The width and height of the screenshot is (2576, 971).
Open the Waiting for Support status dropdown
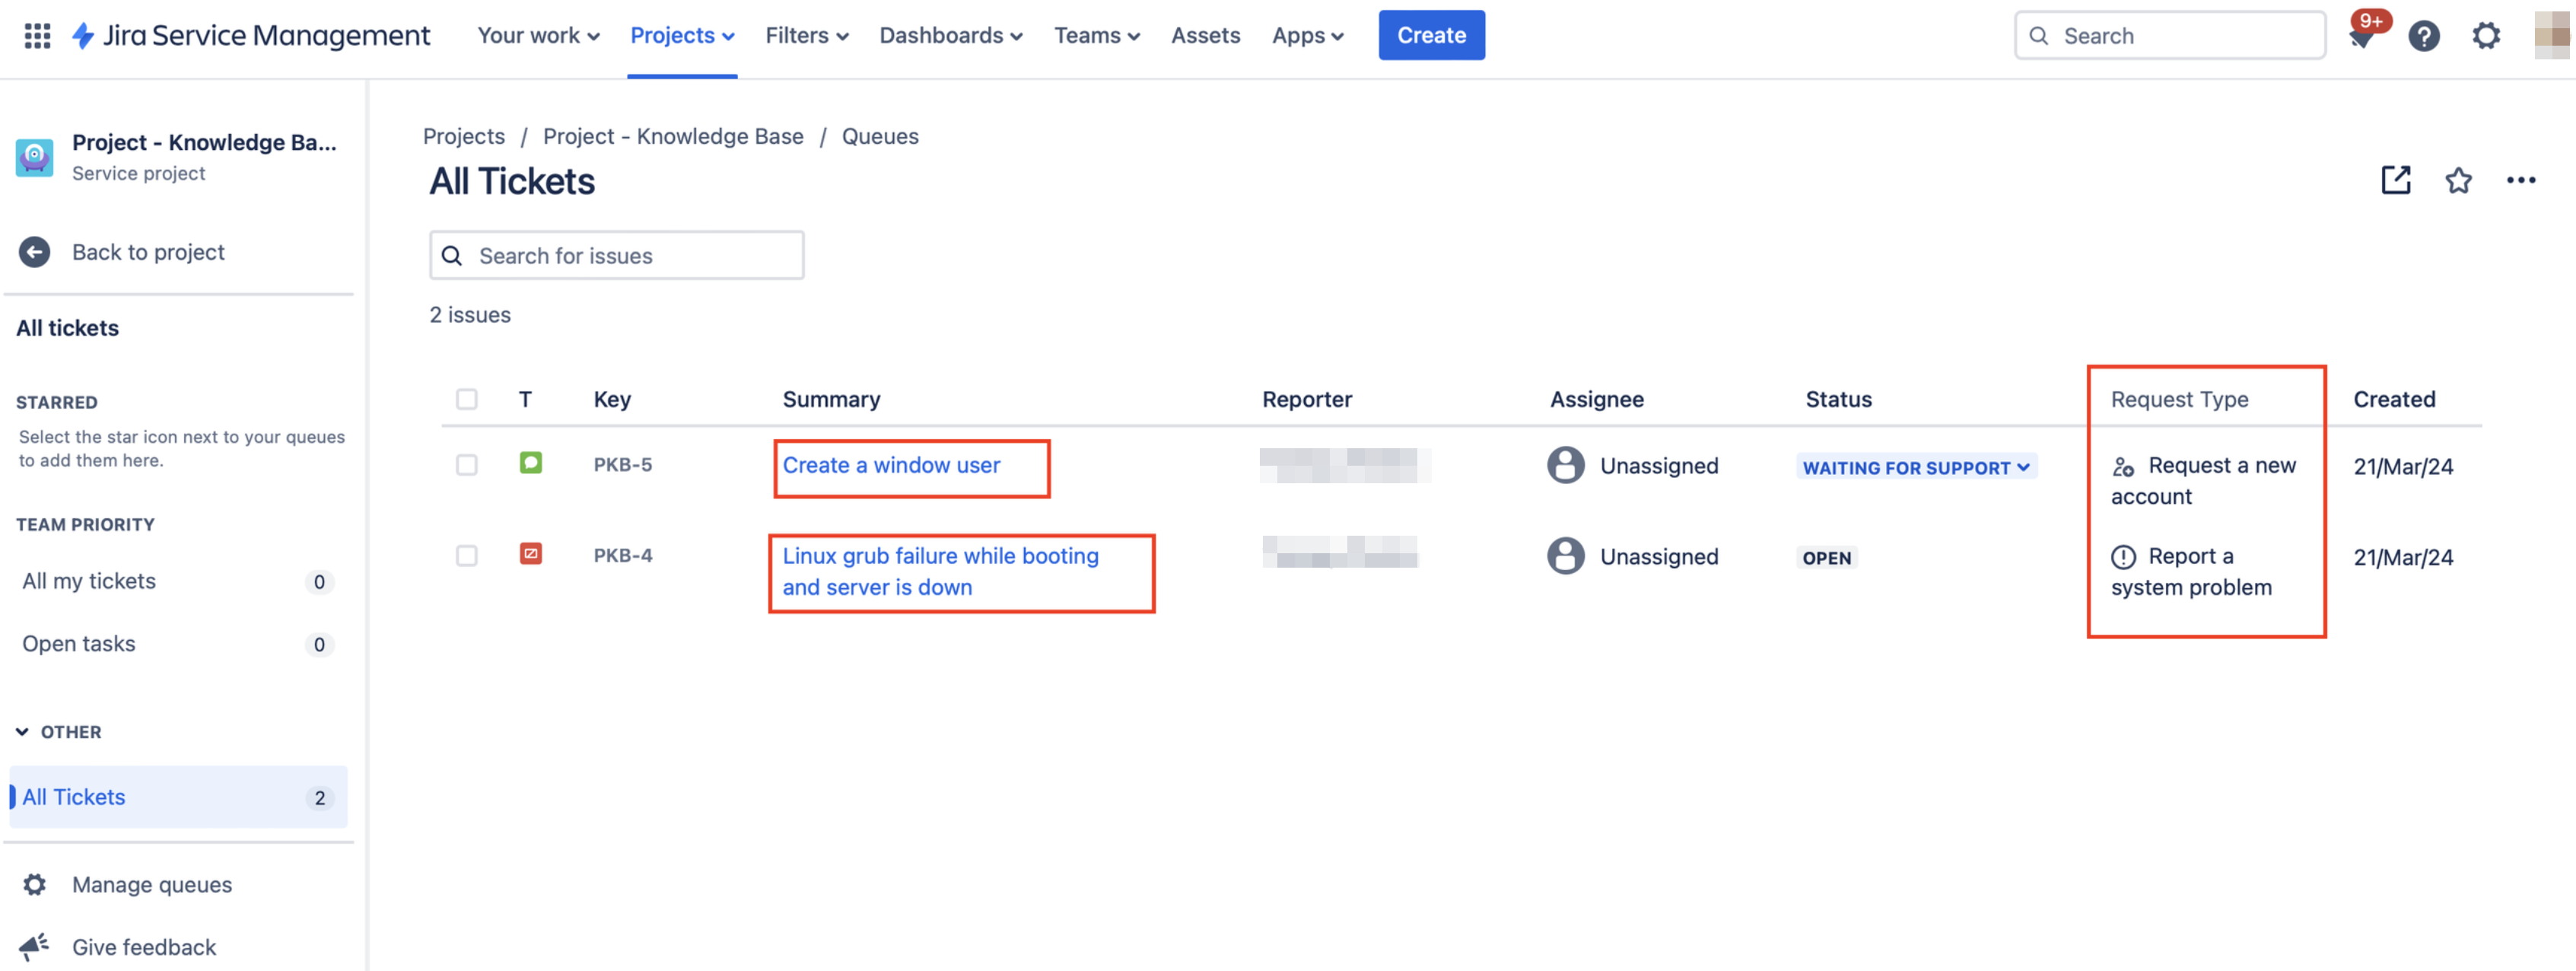coord(1915,467)
